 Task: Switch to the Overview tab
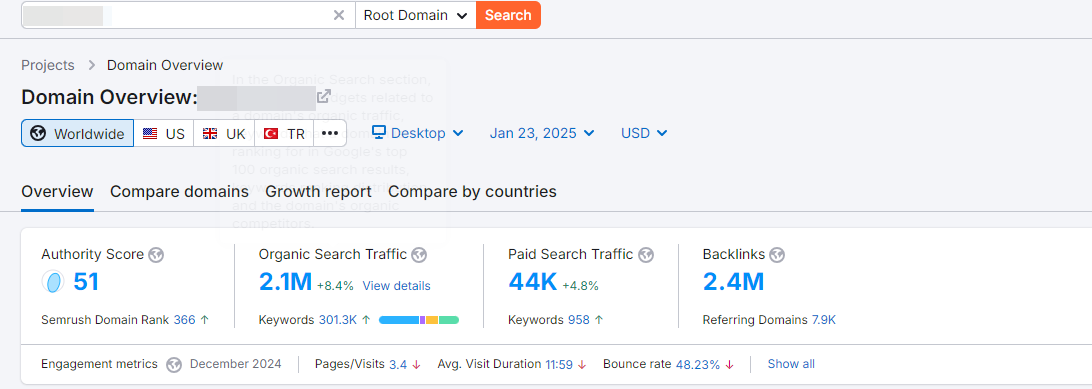point(57,191)
